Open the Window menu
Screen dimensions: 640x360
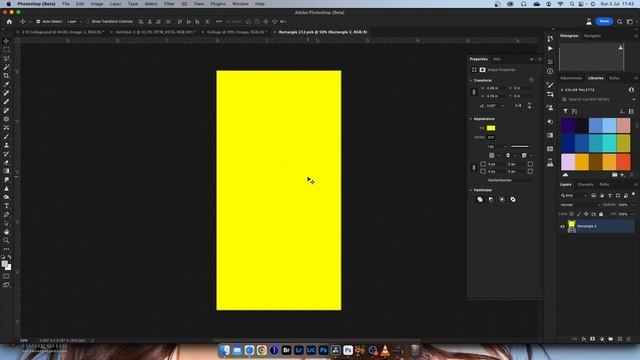point(240,4)
